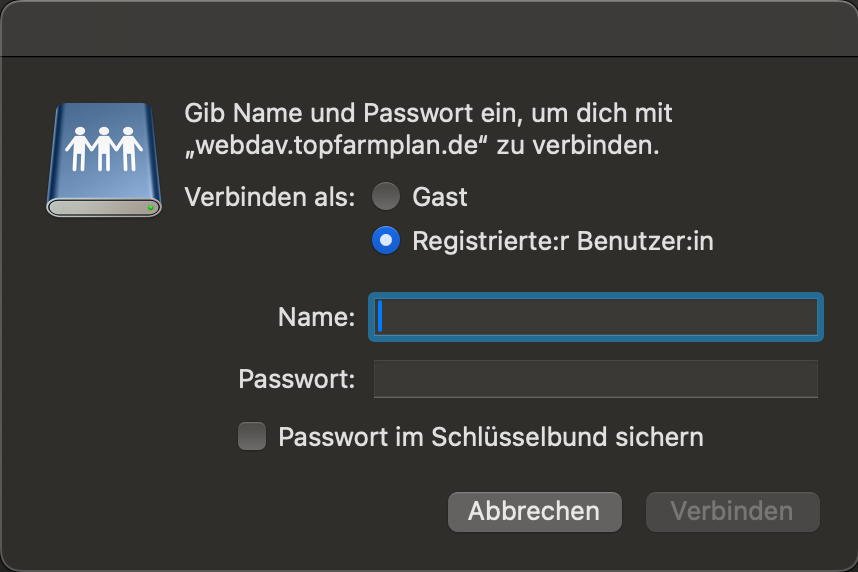
Task: Select the Gast radio button
Action: pos(386,196)
